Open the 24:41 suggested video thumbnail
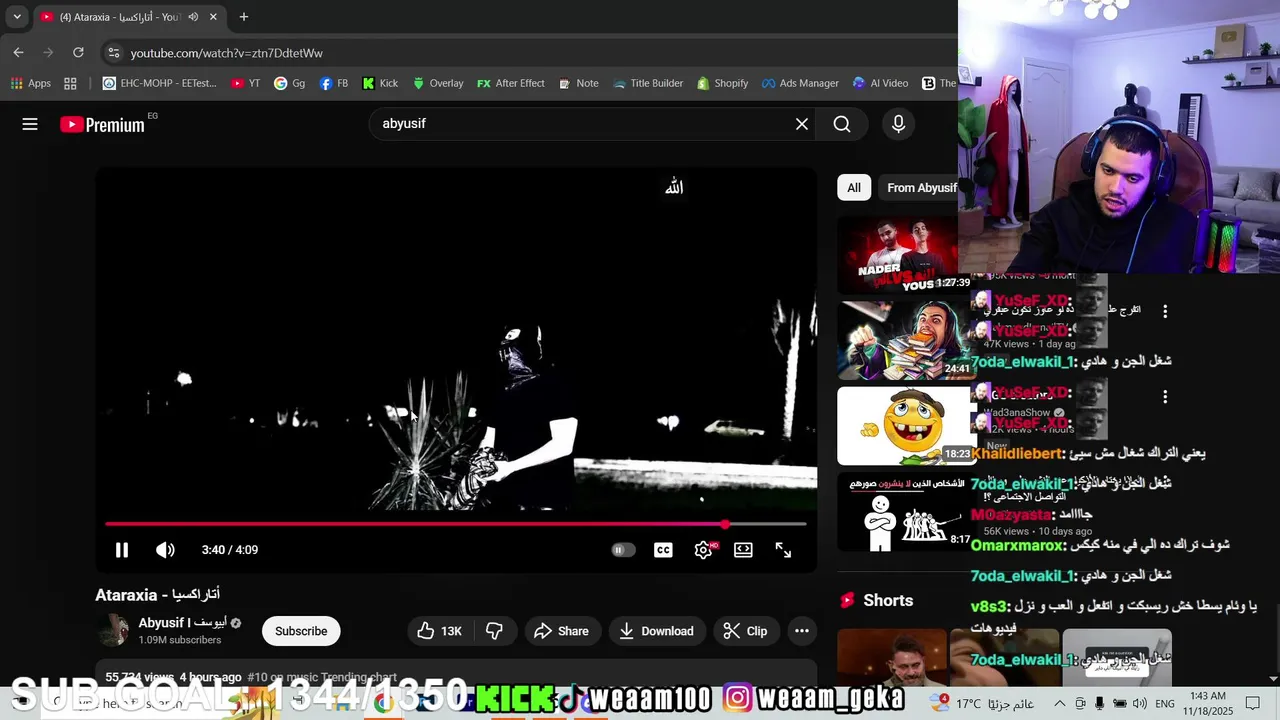The image size is (1280, 720). (905, 340)
